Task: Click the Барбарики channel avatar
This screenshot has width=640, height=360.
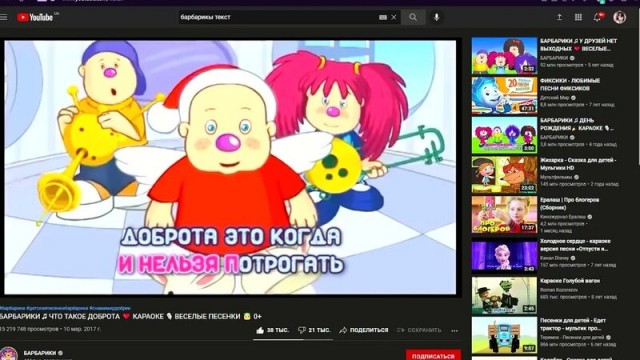Action: pyautogui.click(x=8, y=353)
